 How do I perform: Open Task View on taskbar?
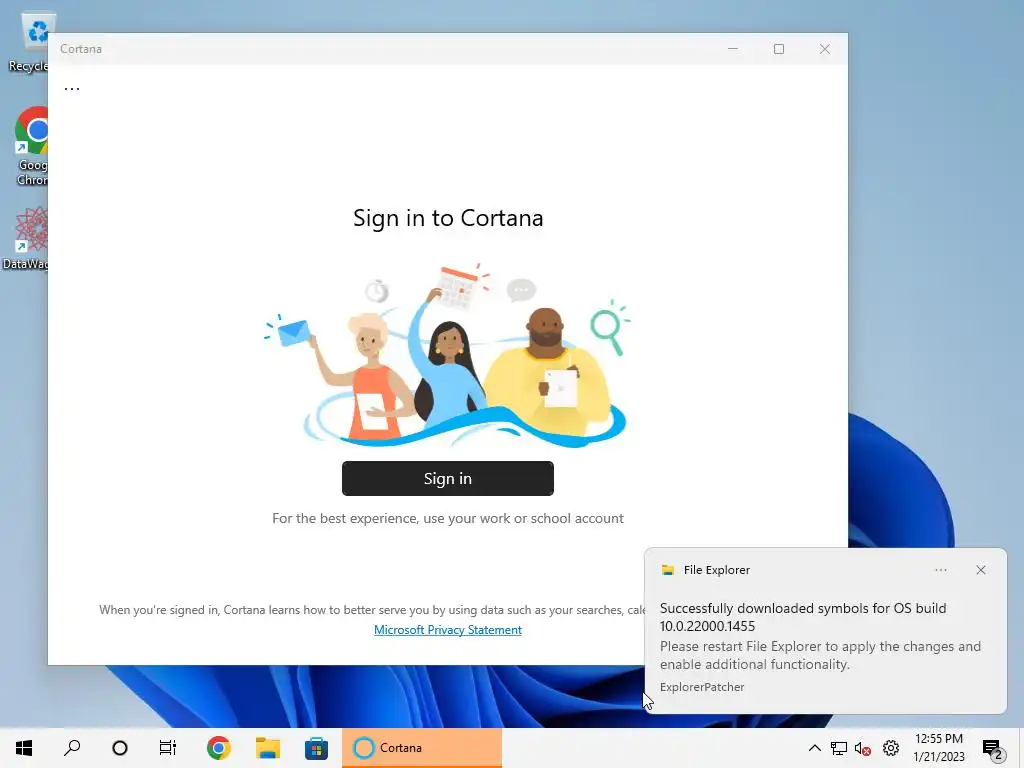pos(168,748)
